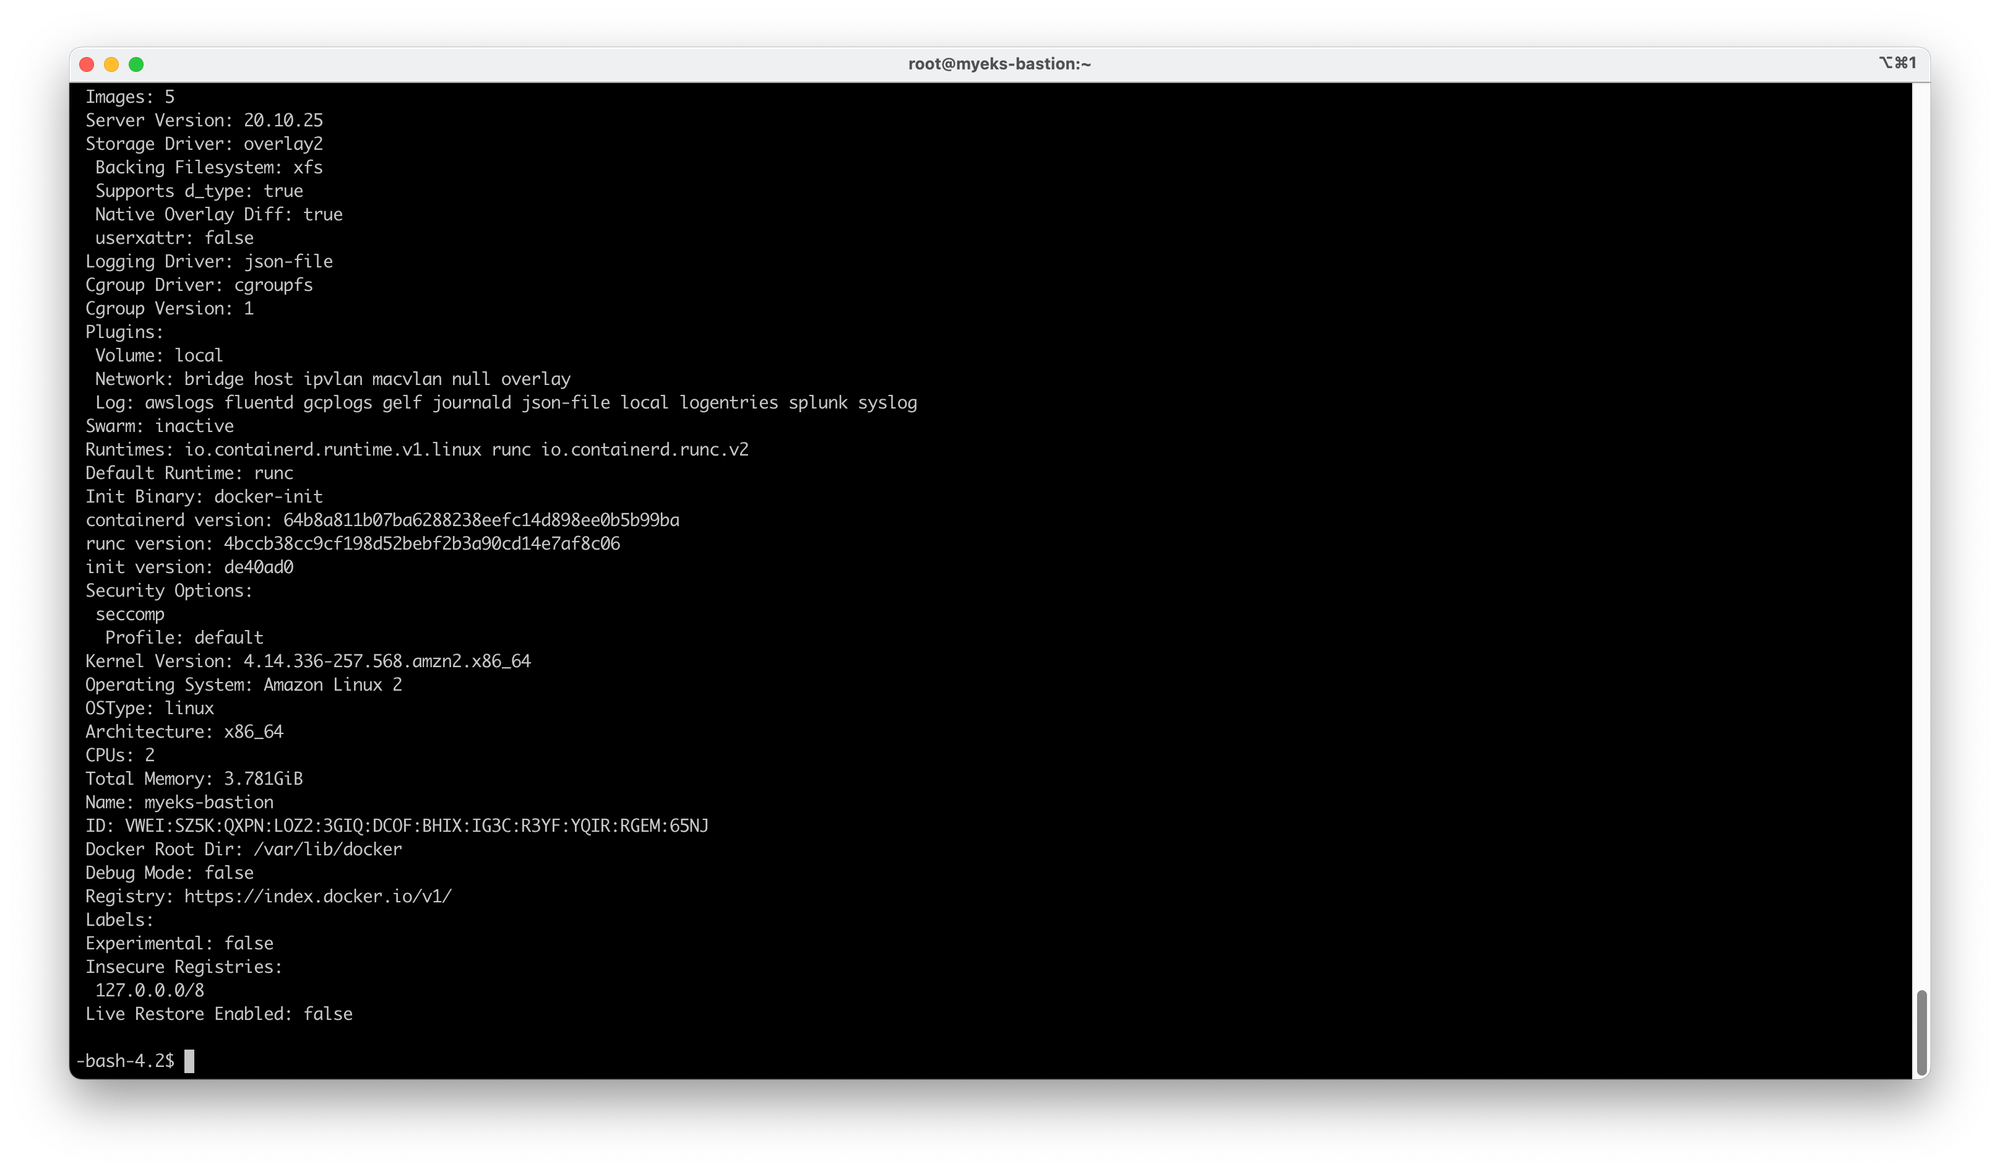This screenshot has width=2000, height=1171.
Task: Click the yellow minimize window button
Action: pos(111,64)
